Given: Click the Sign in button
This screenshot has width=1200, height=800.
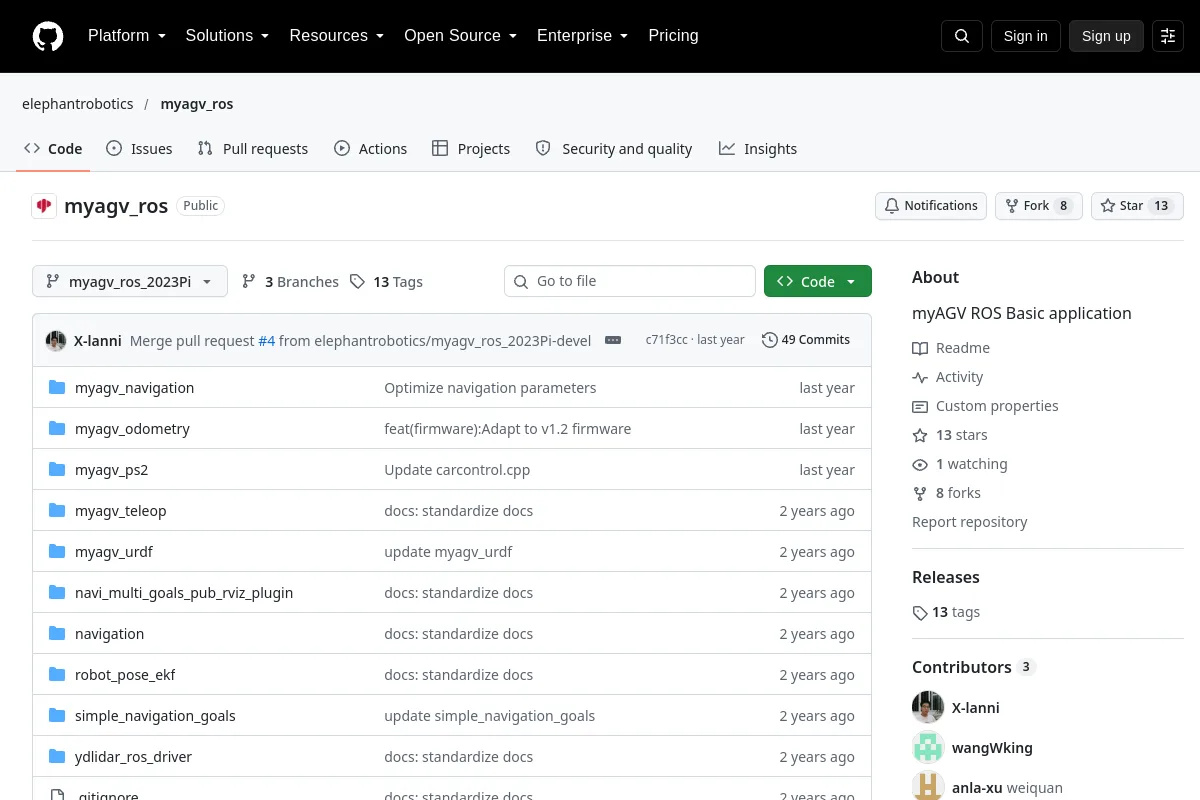Looking at the screenshot, I should [1025, 36].
